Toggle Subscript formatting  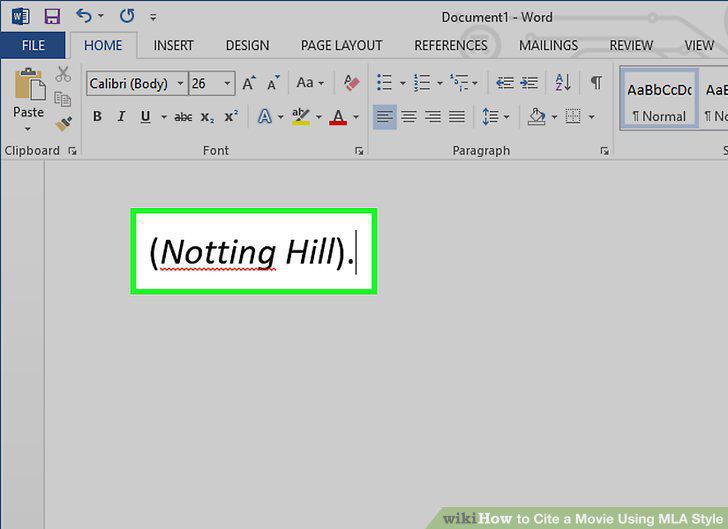pos(207,117)
